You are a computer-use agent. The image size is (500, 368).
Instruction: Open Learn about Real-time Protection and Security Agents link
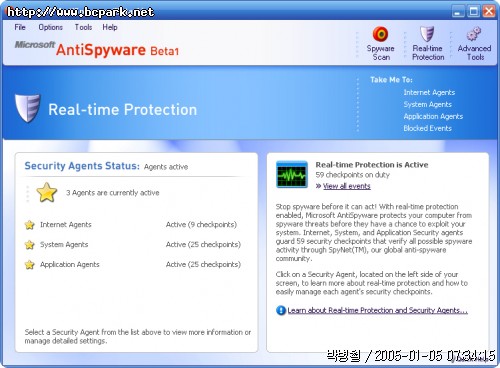[377, 310]
